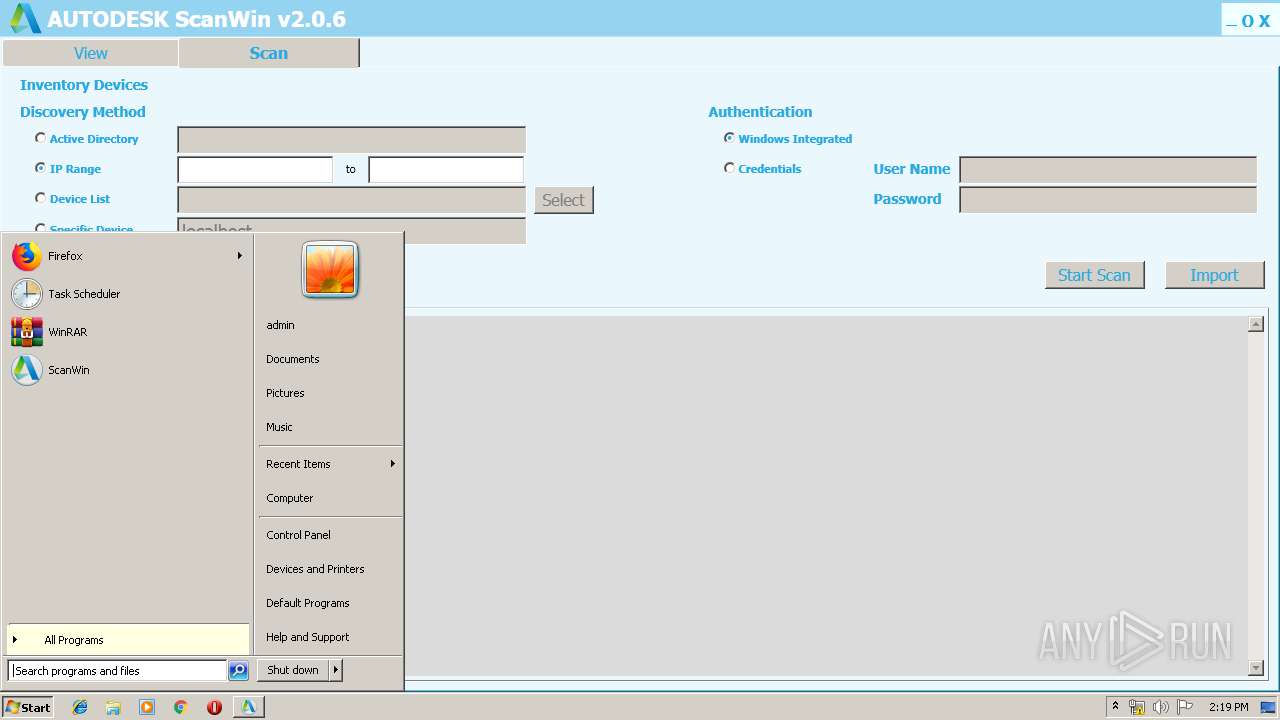The image size is (1280, 720).
Task: Minimize ScanWin with underscore button
Action: pos(1231,21)
